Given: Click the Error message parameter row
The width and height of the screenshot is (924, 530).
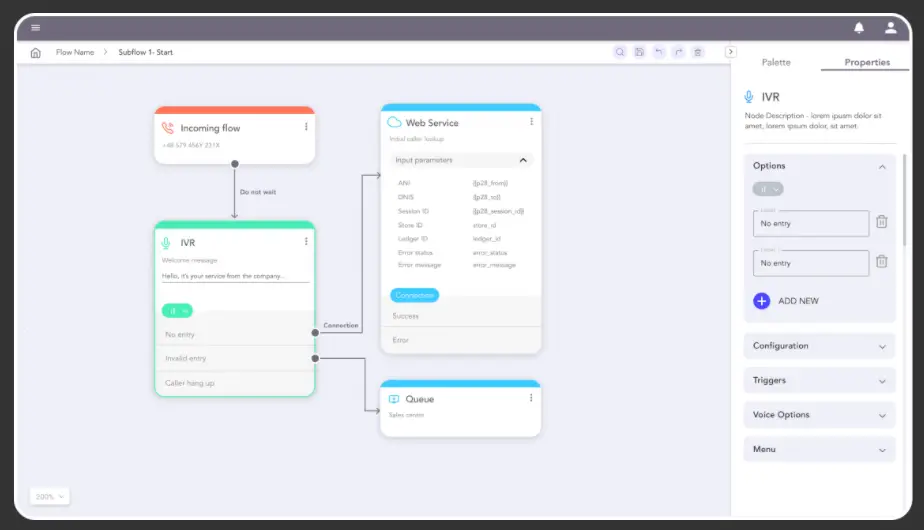Looking at the screenshot, I should (x=461, y=265).
